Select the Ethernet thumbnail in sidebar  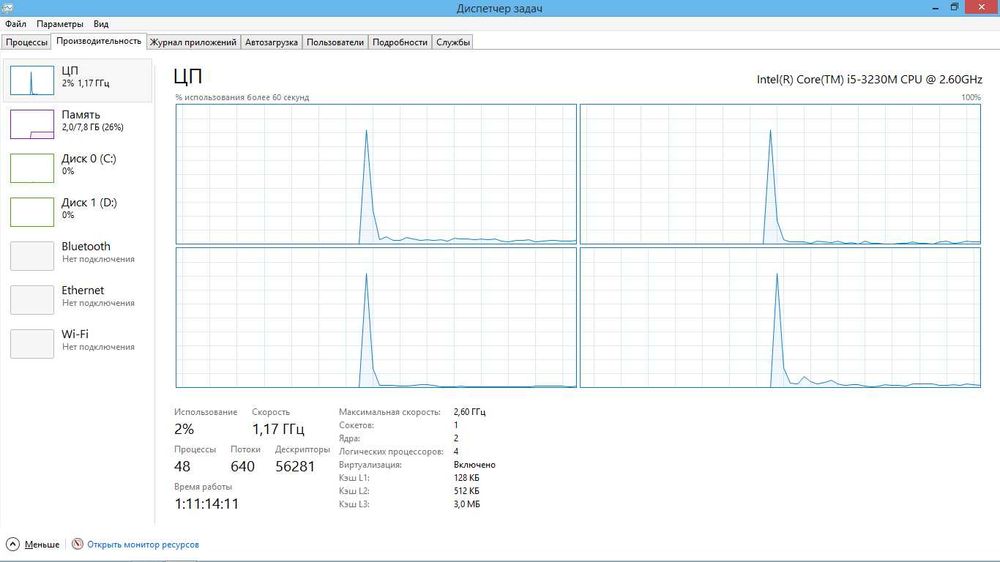32,300
